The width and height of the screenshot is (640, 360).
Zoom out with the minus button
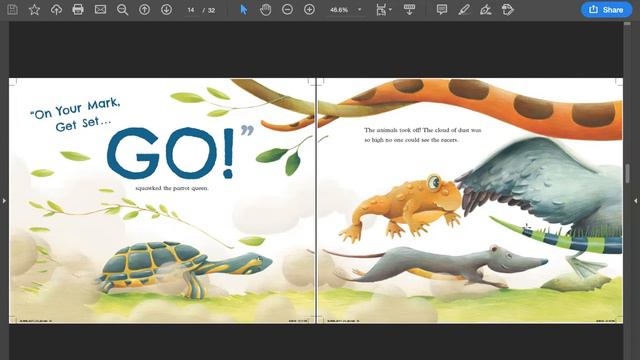287,9
